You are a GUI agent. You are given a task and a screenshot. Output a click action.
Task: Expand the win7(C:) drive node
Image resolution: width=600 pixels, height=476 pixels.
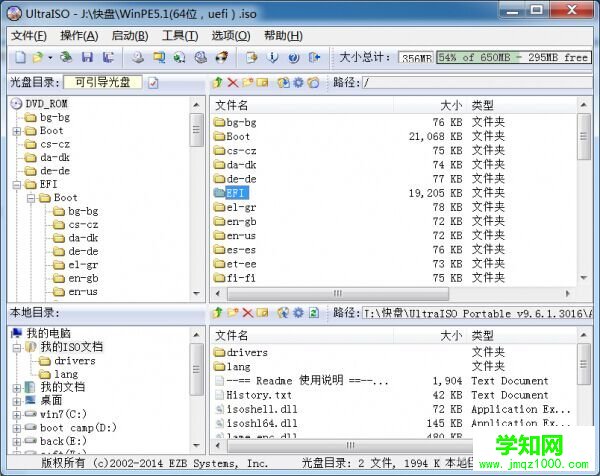click(x=16, y=415)
